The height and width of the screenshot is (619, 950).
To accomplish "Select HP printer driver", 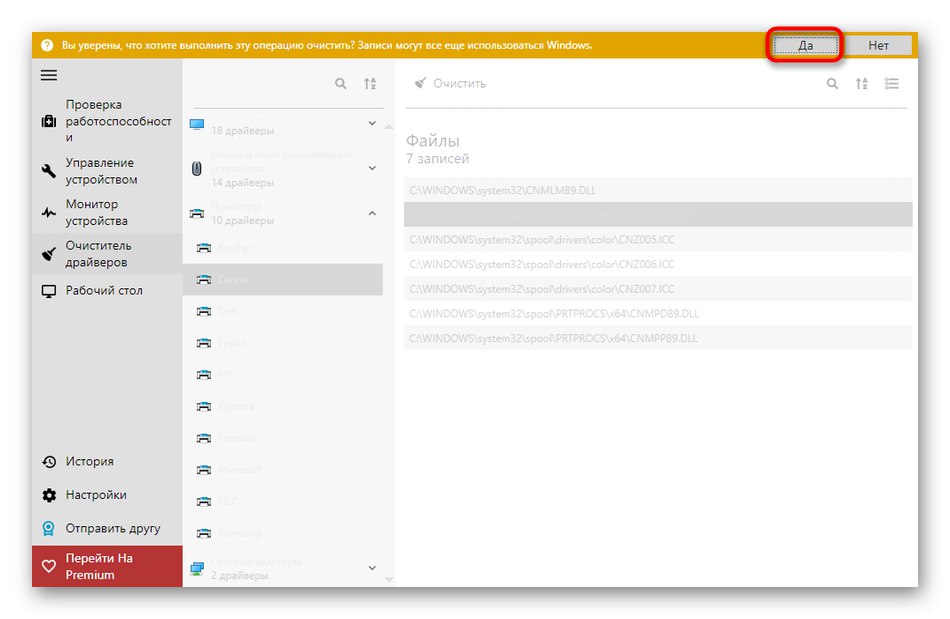I will tap(283, 375).
